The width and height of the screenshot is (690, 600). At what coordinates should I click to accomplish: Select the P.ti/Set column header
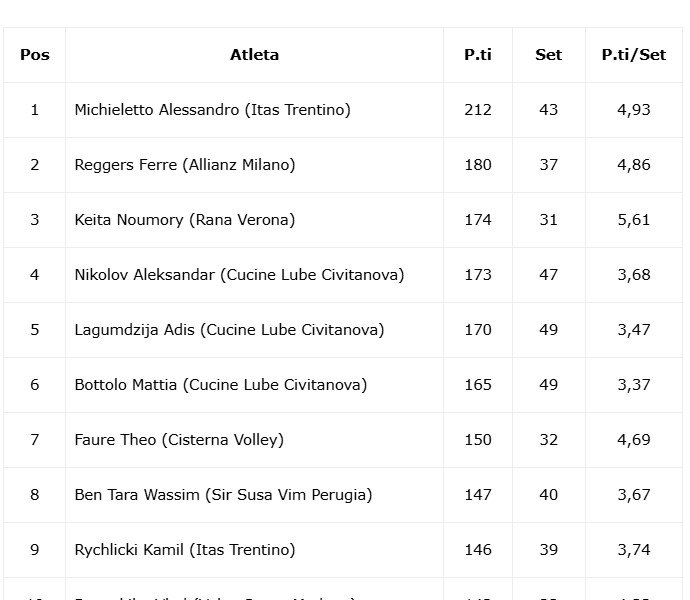pyautogui.click(x=634, y=55)
